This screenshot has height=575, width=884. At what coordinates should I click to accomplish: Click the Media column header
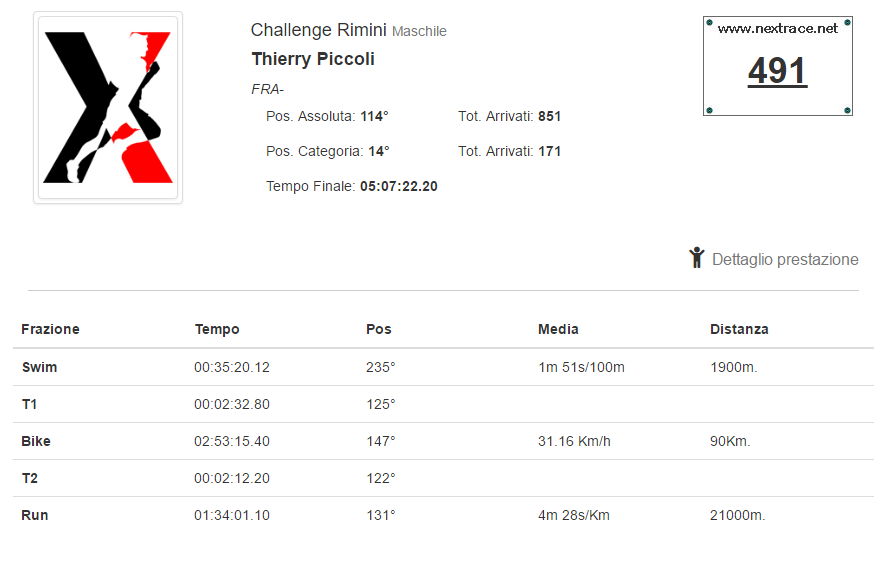558,329
